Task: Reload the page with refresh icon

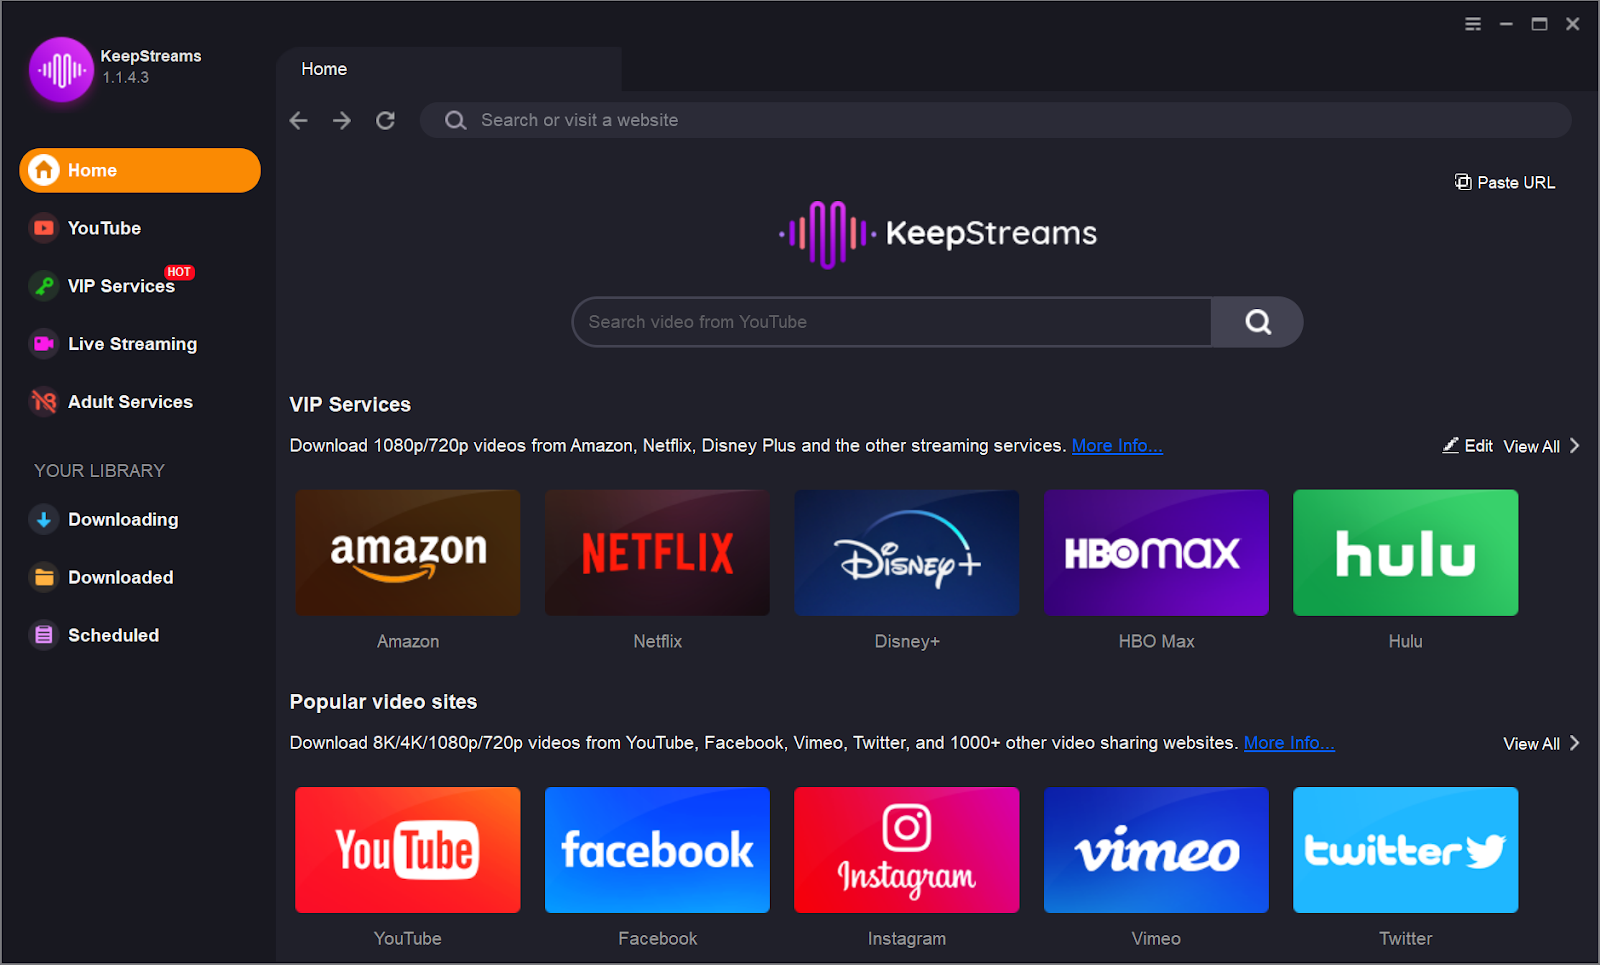Action: pyautogui.click(x=385, y=120)
